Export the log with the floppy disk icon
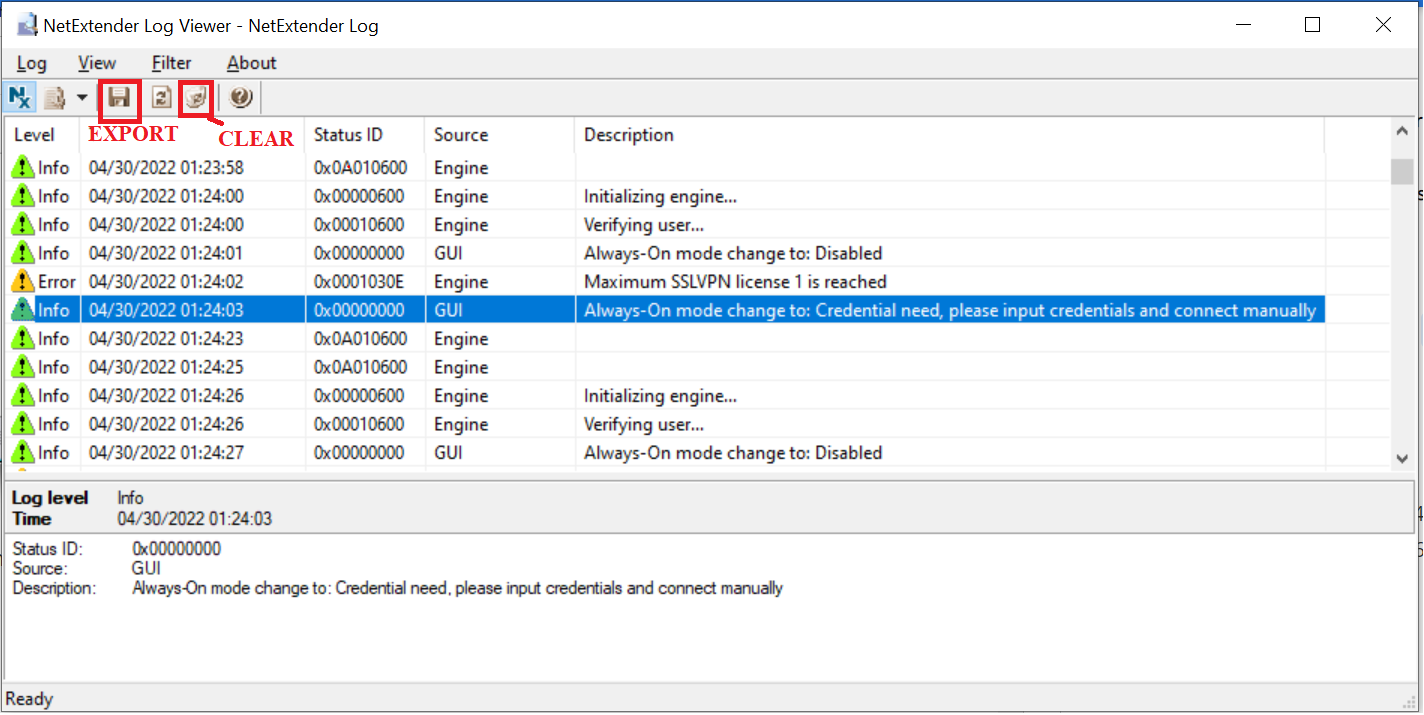The height and width of the screenshot is (715, 1424). 120,98
